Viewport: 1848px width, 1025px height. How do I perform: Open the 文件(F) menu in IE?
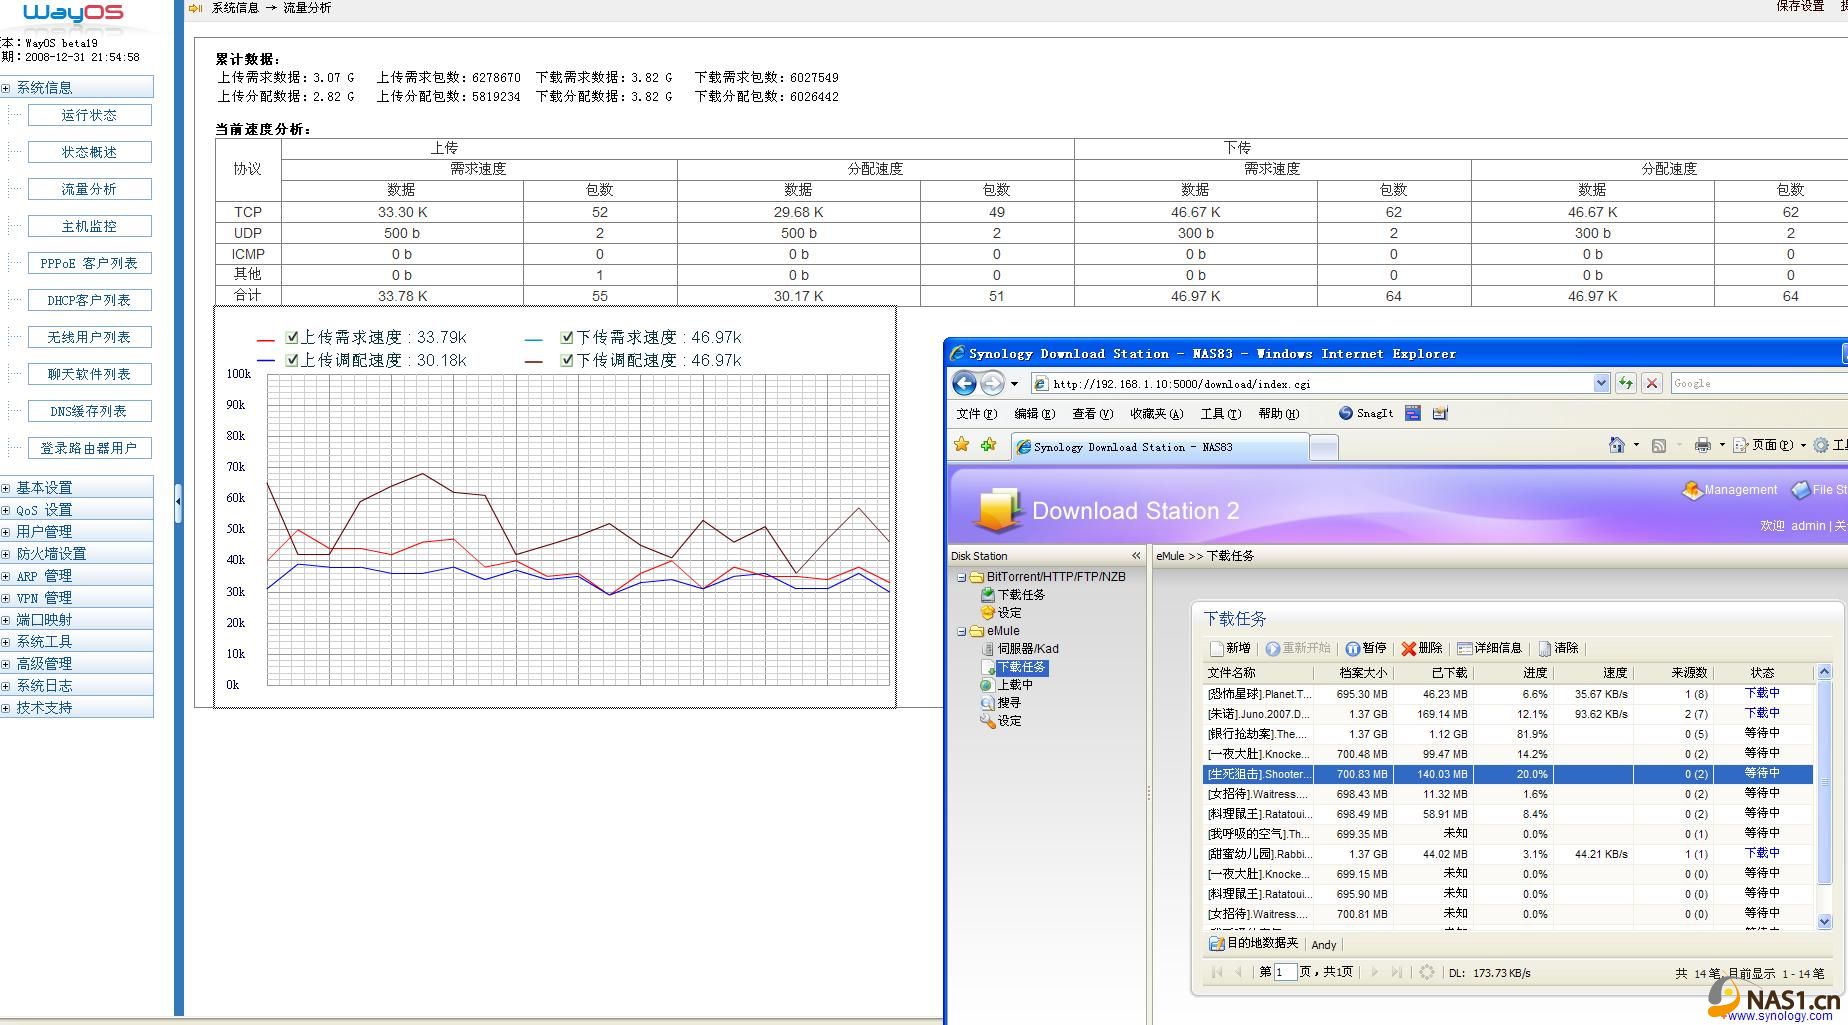(x=976, y=414)
